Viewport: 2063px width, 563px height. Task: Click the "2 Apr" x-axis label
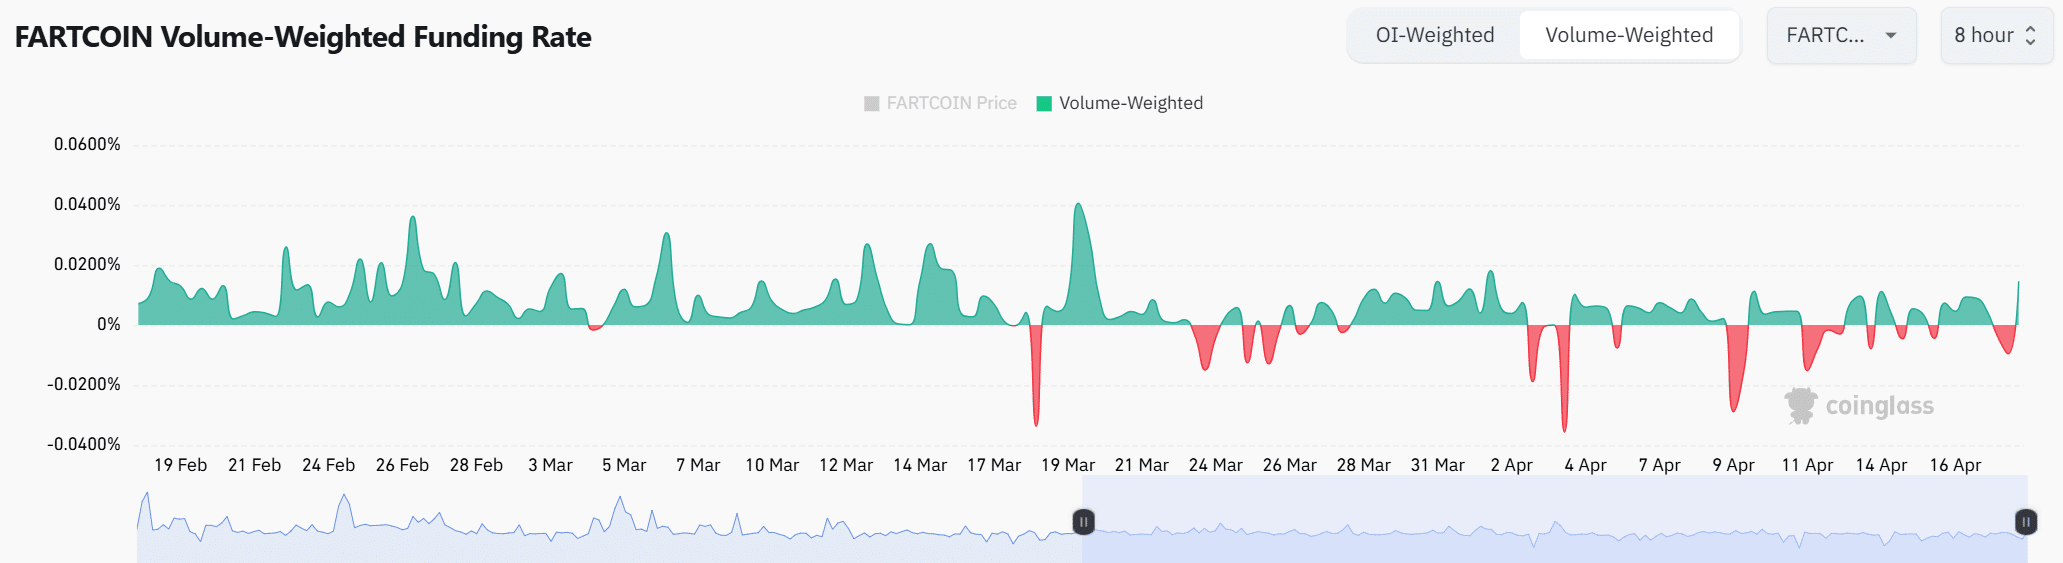(1511, 465)
